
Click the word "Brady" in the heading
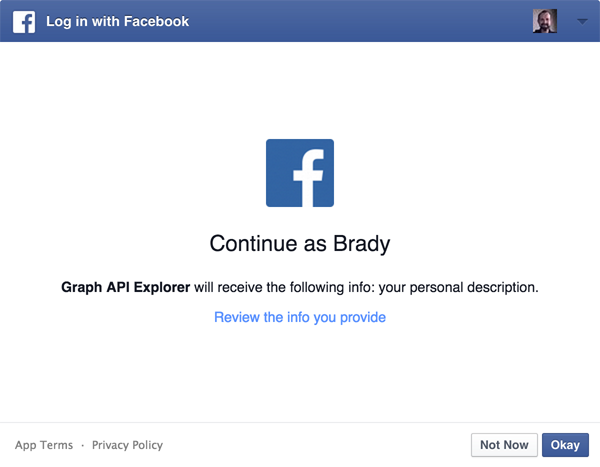coord(363,244)
